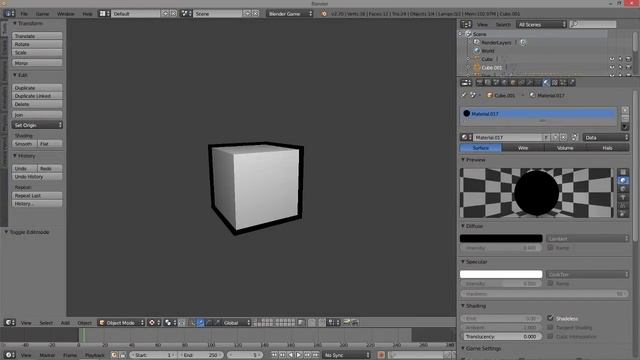Toggle the Tangent Shading checkbox
This screenshot has width=640, height=360.
click(550, 327)
